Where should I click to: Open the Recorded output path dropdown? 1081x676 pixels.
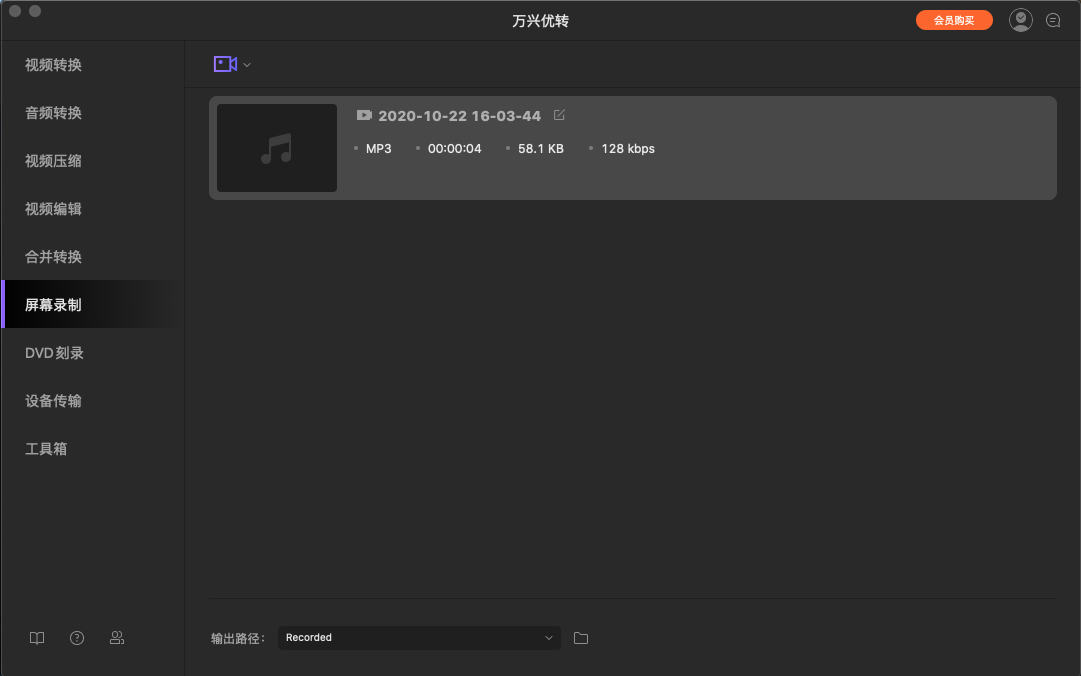tap(418, 637)
